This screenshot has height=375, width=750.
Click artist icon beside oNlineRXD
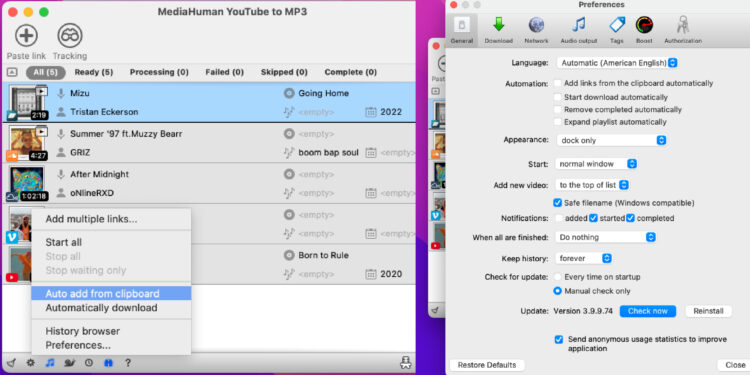(61, 193)
